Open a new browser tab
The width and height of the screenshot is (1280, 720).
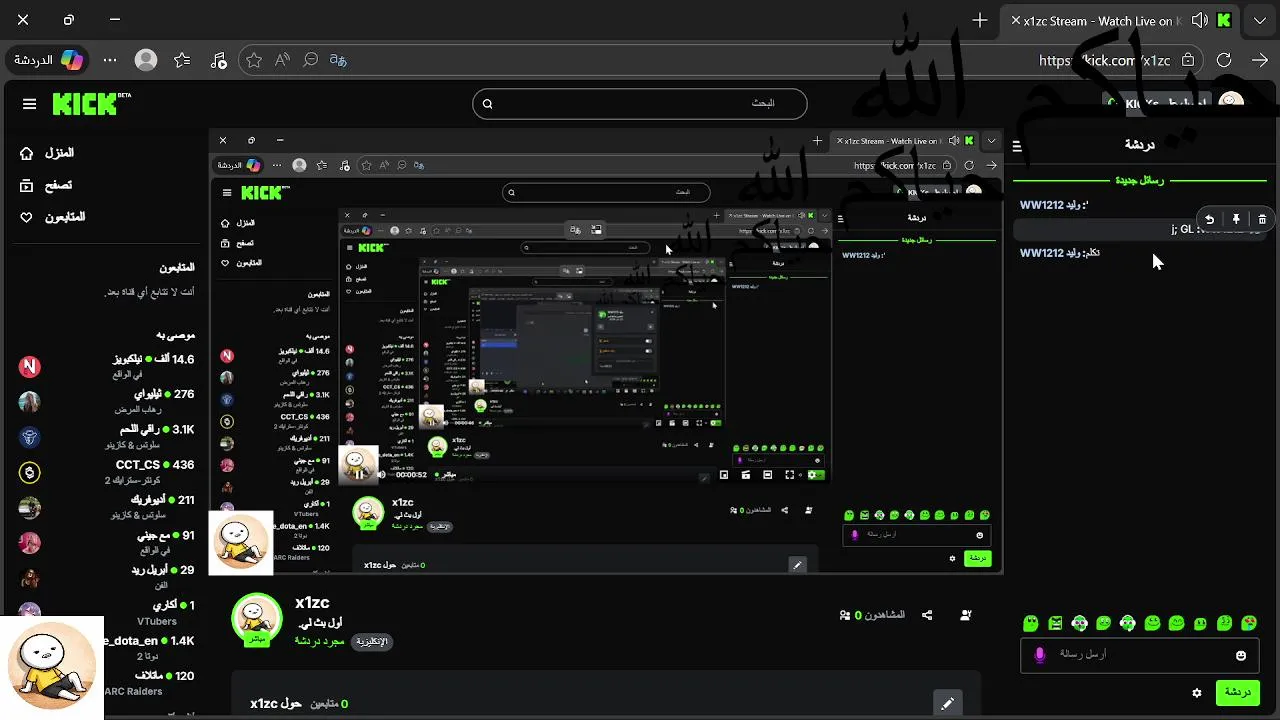point(980,20)
